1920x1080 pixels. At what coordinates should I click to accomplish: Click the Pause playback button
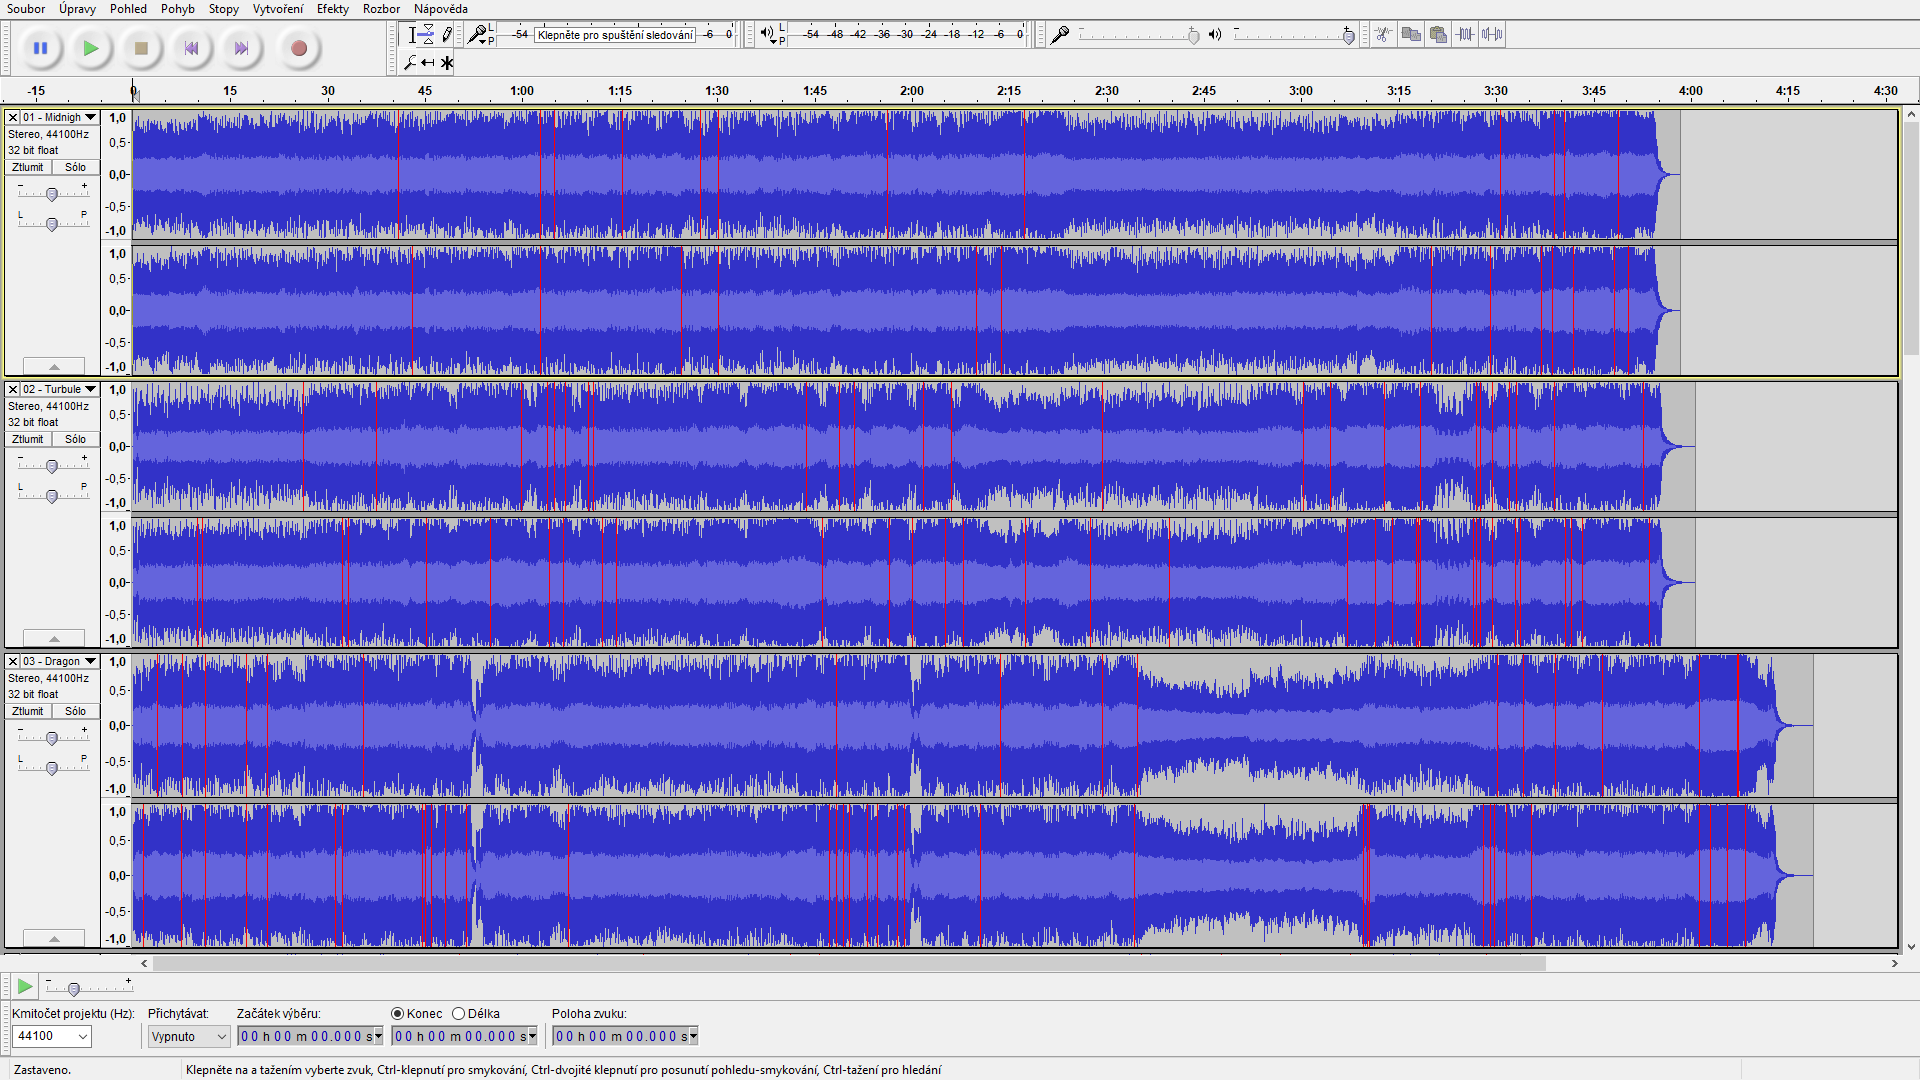[41, 48]
